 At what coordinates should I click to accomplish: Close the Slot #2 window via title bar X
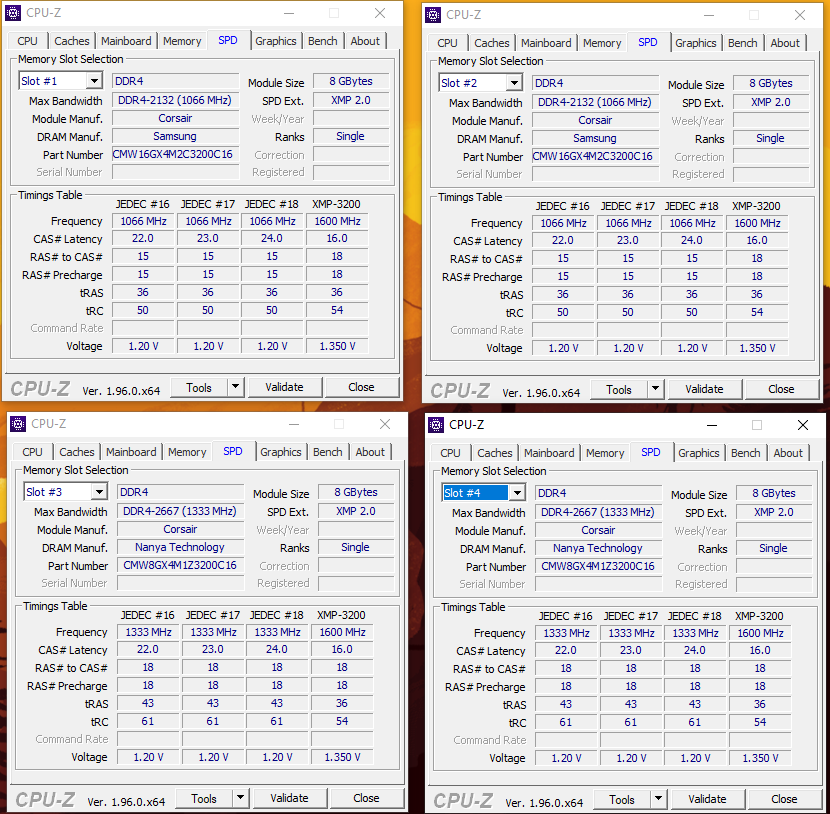799,15
